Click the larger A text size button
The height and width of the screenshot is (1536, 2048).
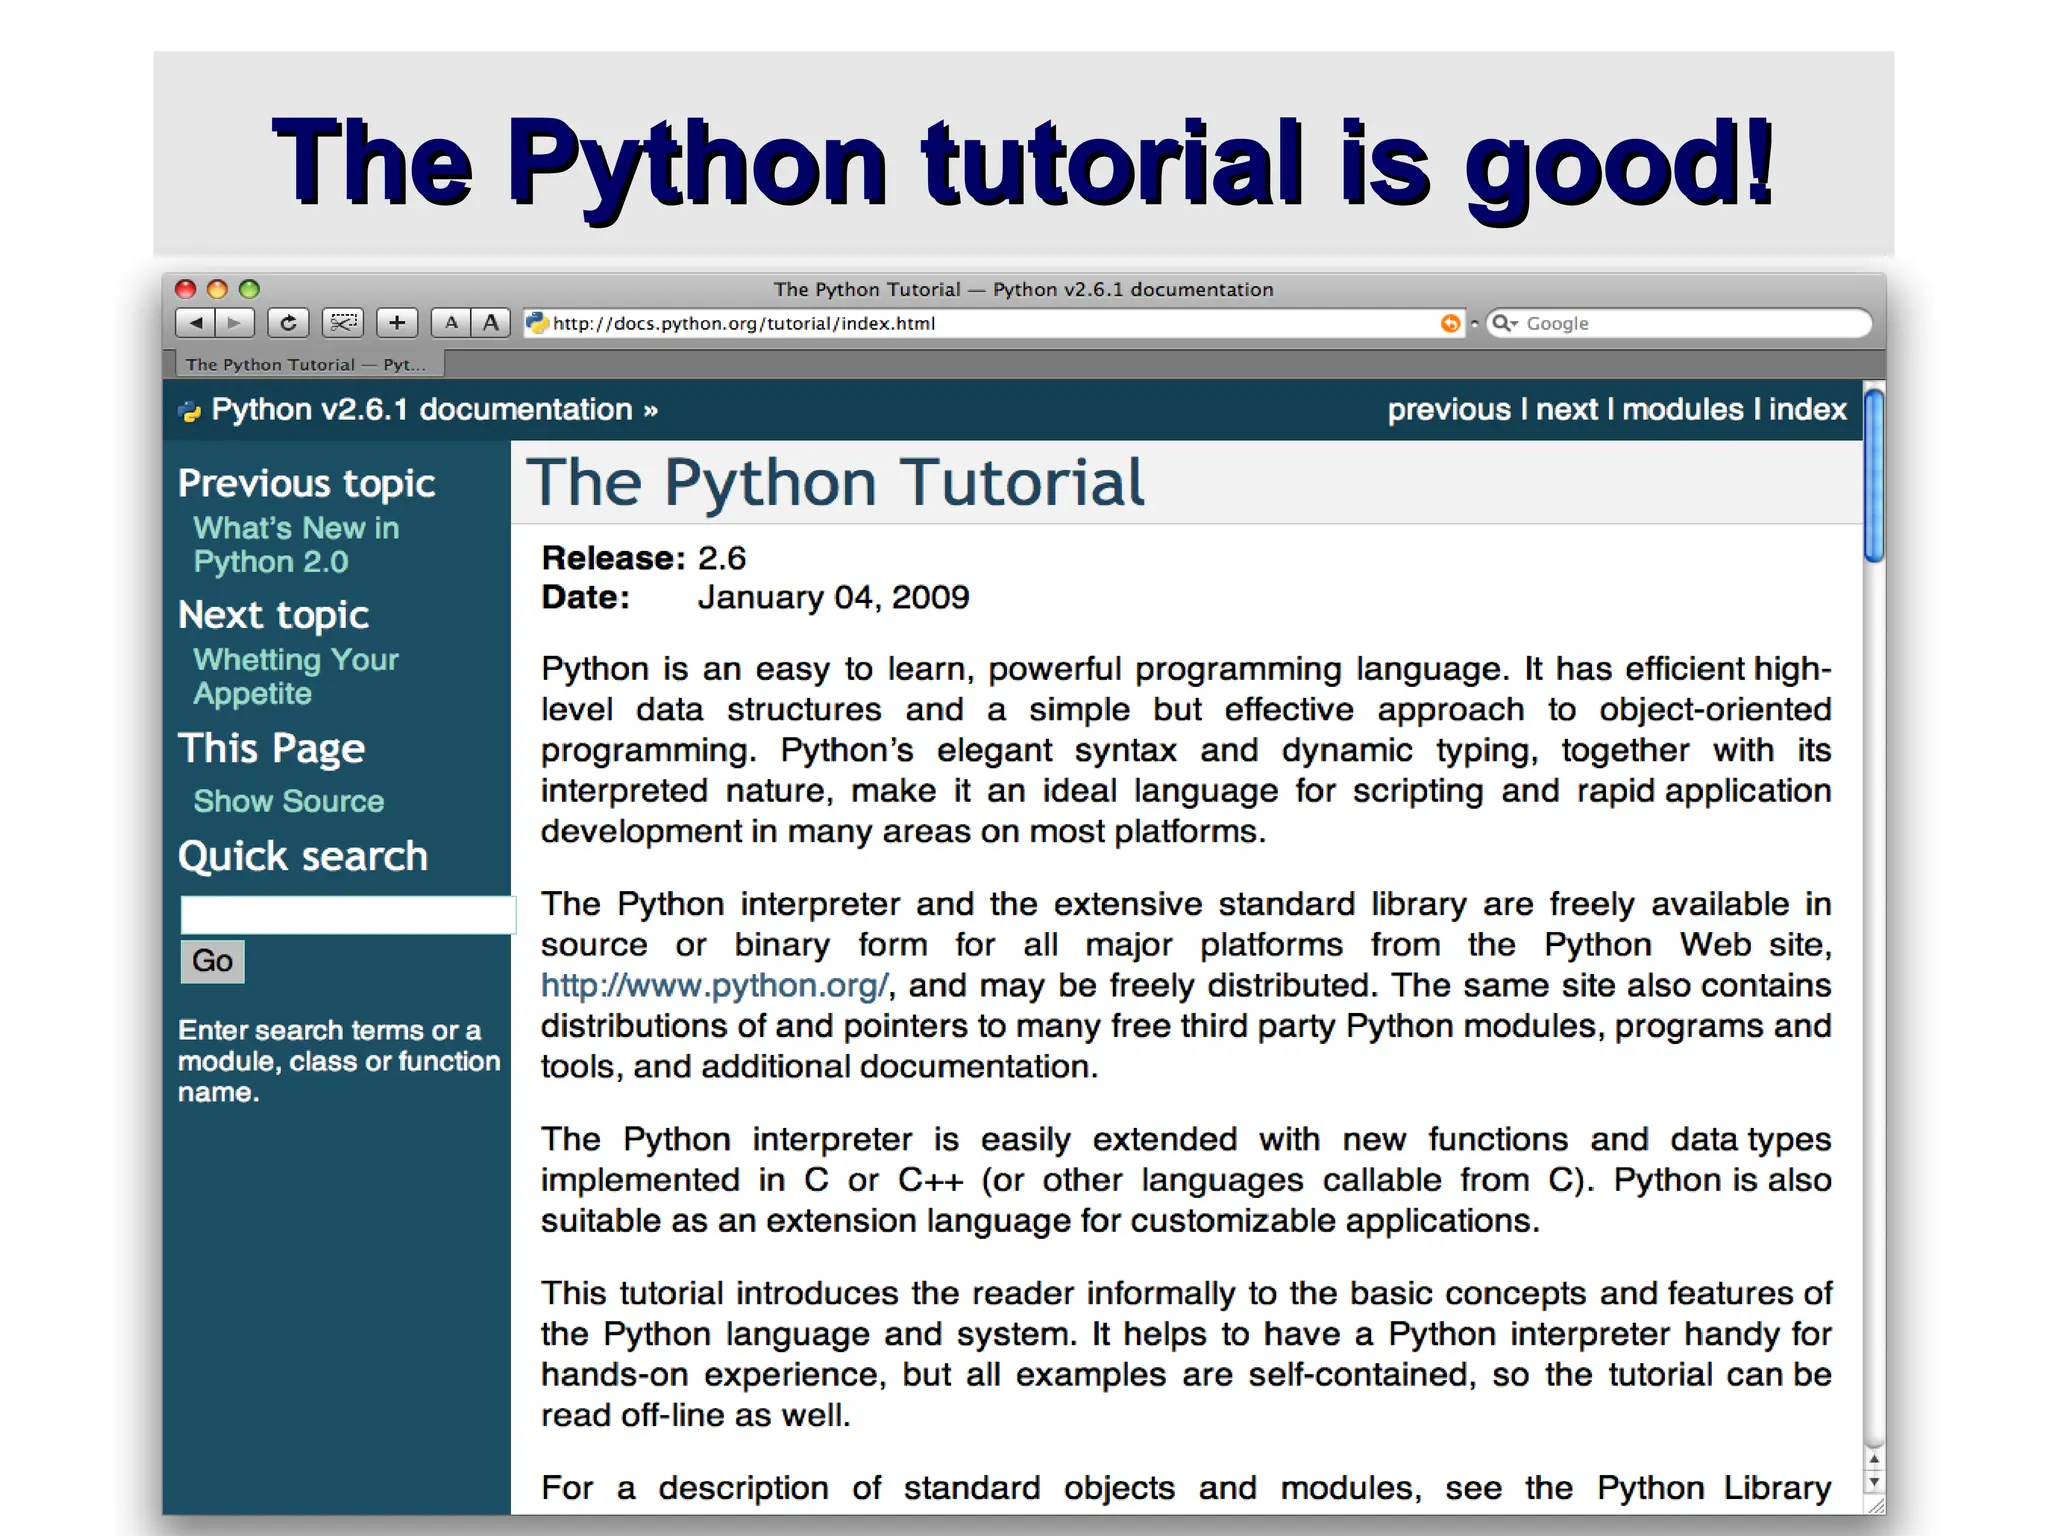point(491,323)
